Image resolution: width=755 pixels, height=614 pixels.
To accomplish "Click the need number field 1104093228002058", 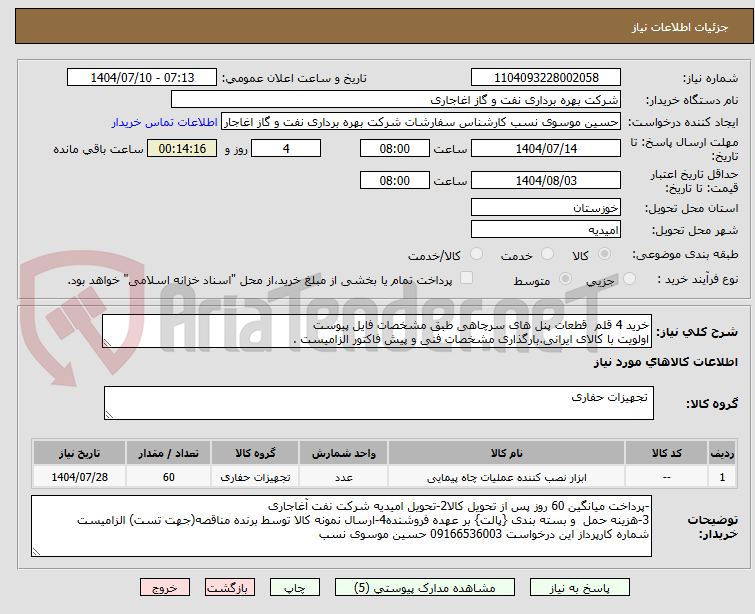I will (546, 78).
